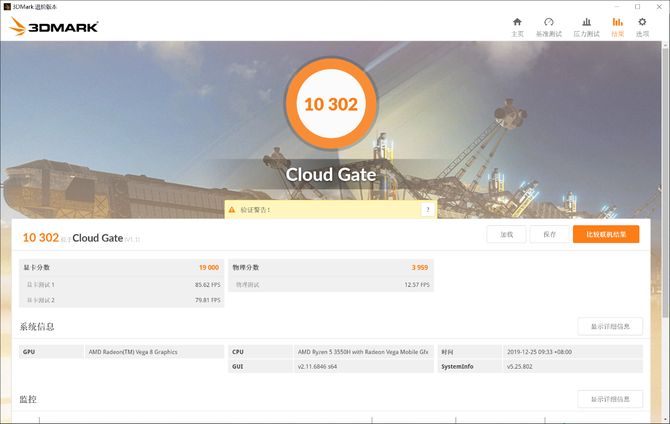670x424 pixels.
Task: Close the 3DMark window
Action: click(x=659, y=6)
